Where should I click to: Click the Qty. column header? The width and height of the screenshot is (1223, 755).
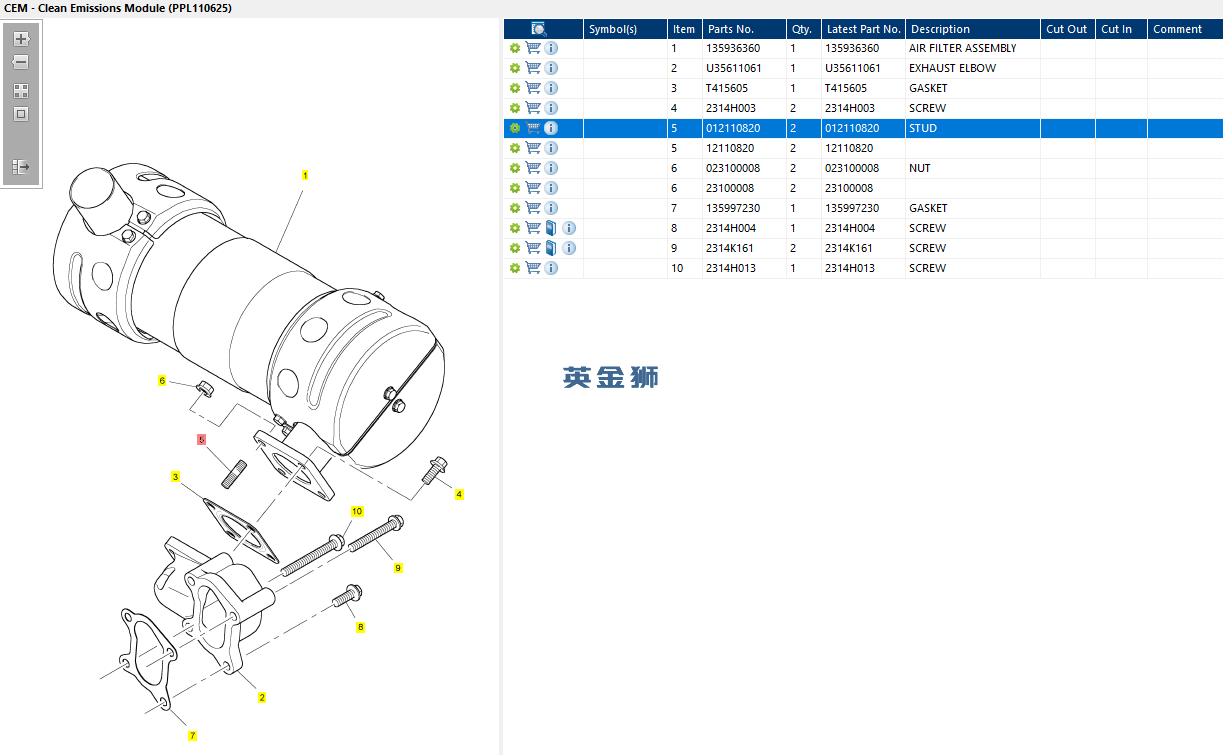point(804,29)
